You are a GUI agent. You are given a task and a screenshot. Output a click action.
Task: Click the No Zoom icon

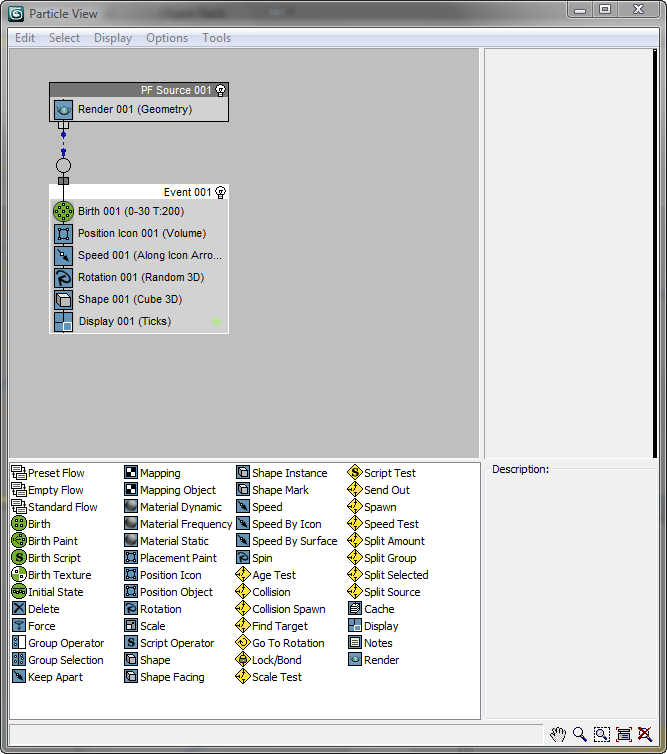645,734
